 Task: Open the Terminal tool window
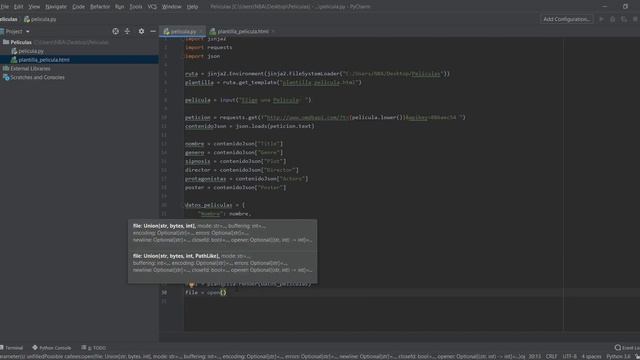11,348
